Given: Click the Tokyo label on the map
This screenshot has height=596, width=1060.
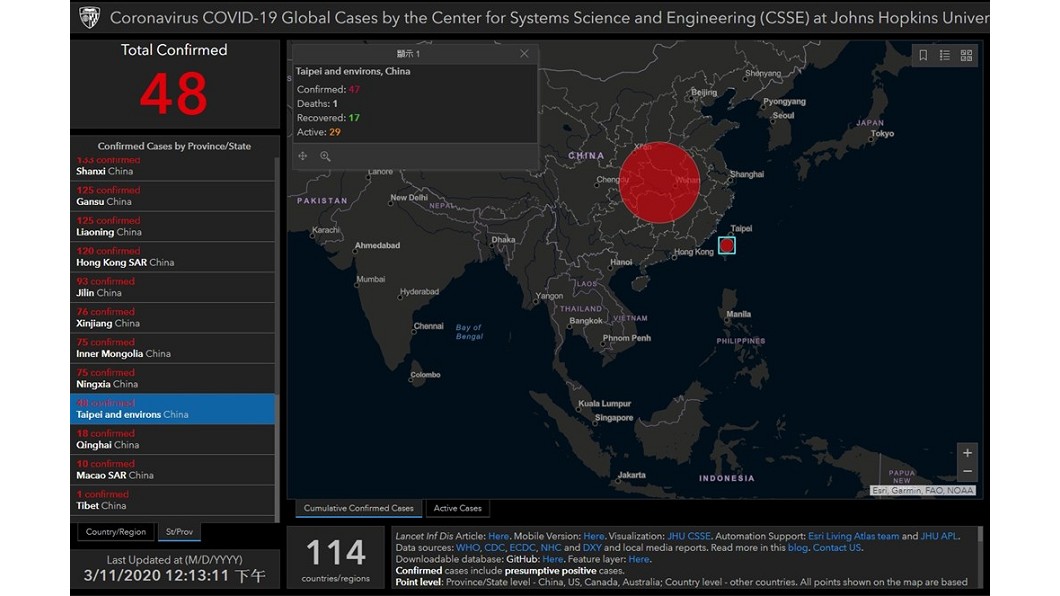Looking at the screenshot, I should [882, 133].
